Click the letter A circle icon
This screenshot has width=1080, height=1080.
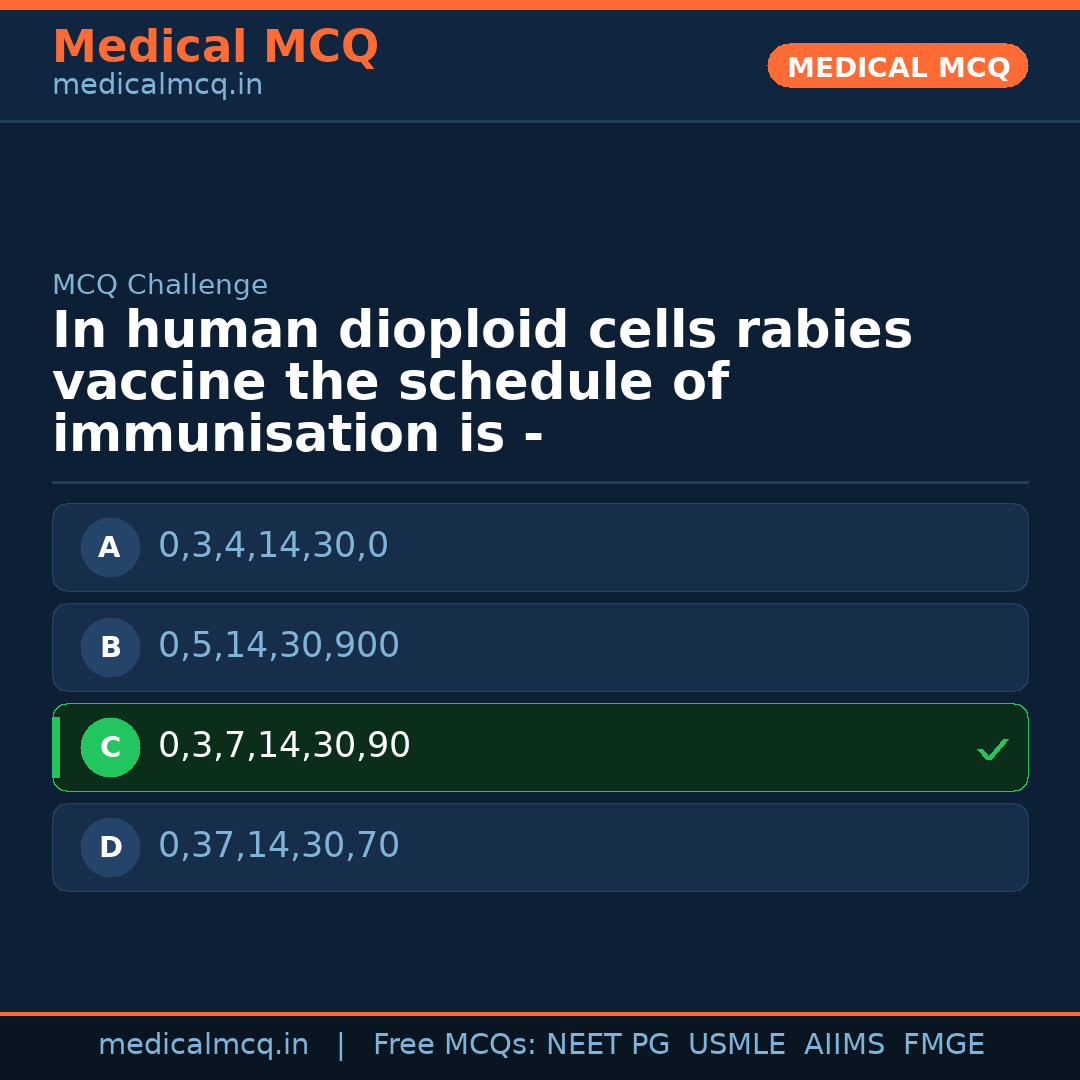pos(110,547)
